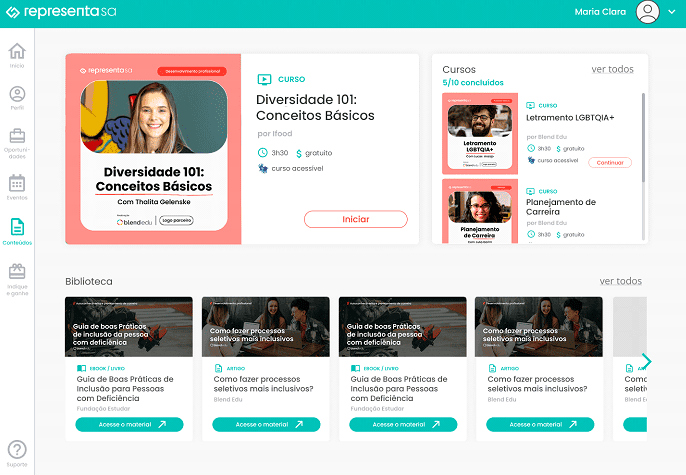This screenshot has height=475, width=686.
Task: Click ver todos in Biblioteca
Action: 620,281
